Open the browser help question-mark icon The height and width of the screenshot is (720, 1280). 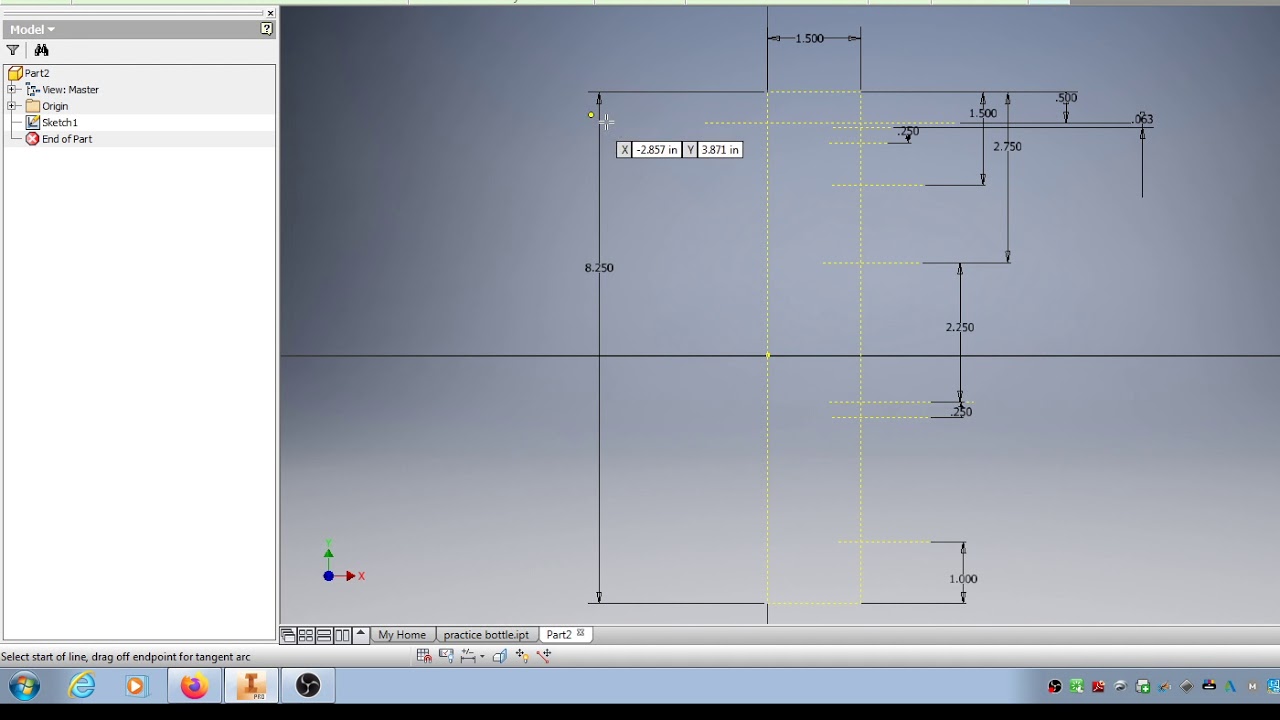click(267, 29)
